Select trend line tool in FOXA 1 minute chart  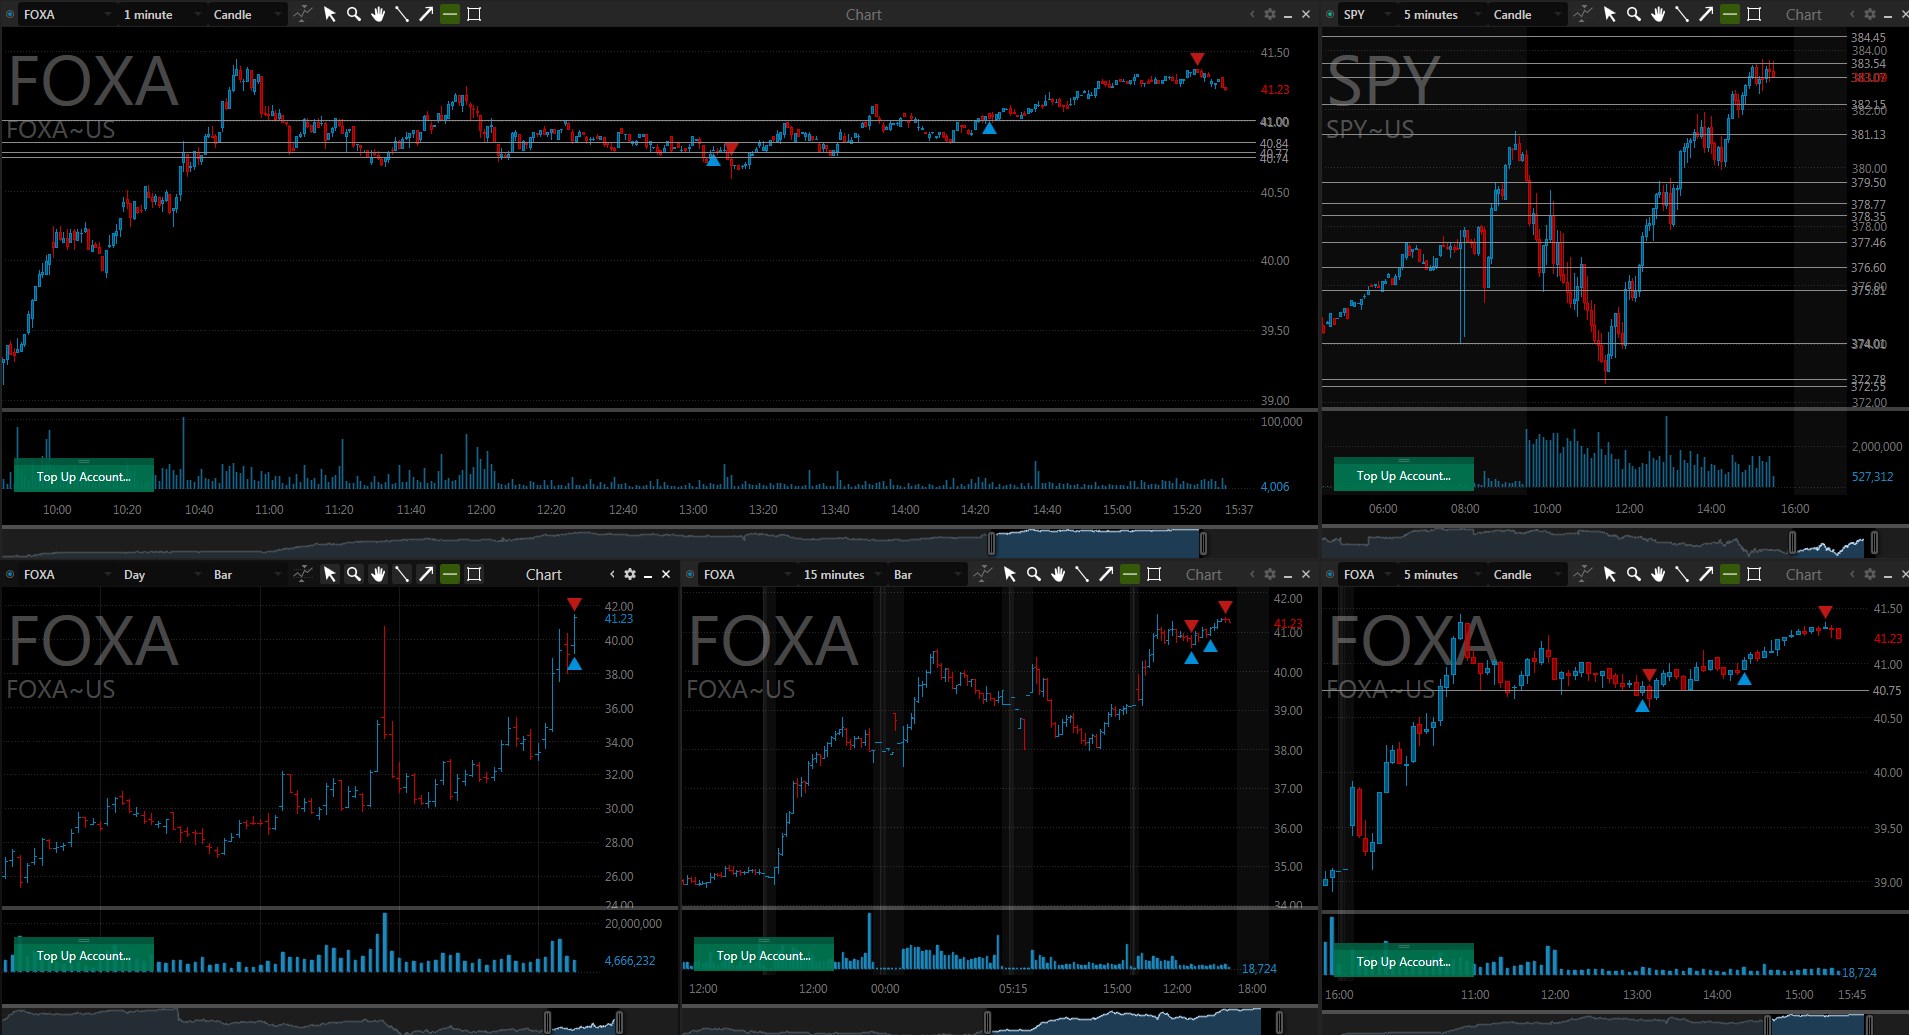[402, 14]
